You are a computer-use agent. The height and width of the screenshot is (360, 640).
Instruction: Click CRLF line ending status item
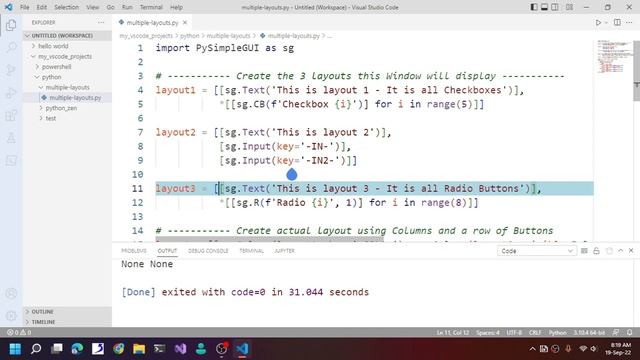tap(535, 333)
